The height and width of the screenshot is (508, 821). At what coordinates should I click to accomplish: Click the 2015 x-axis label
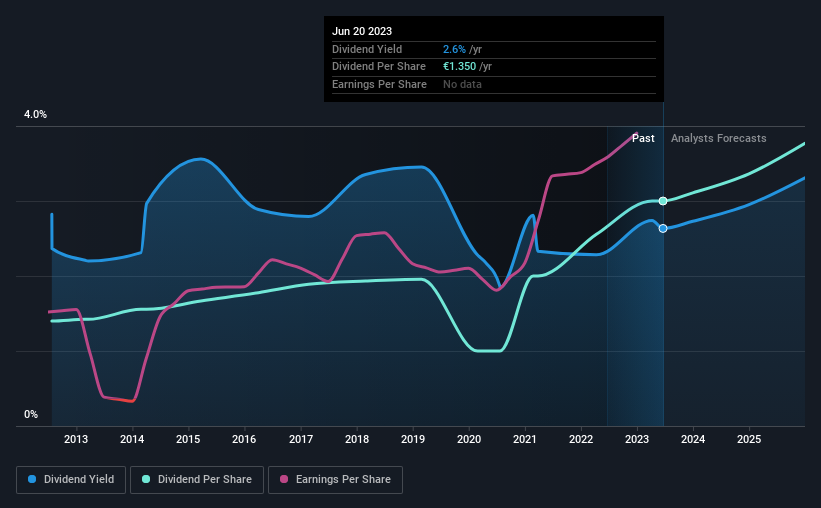188,439
